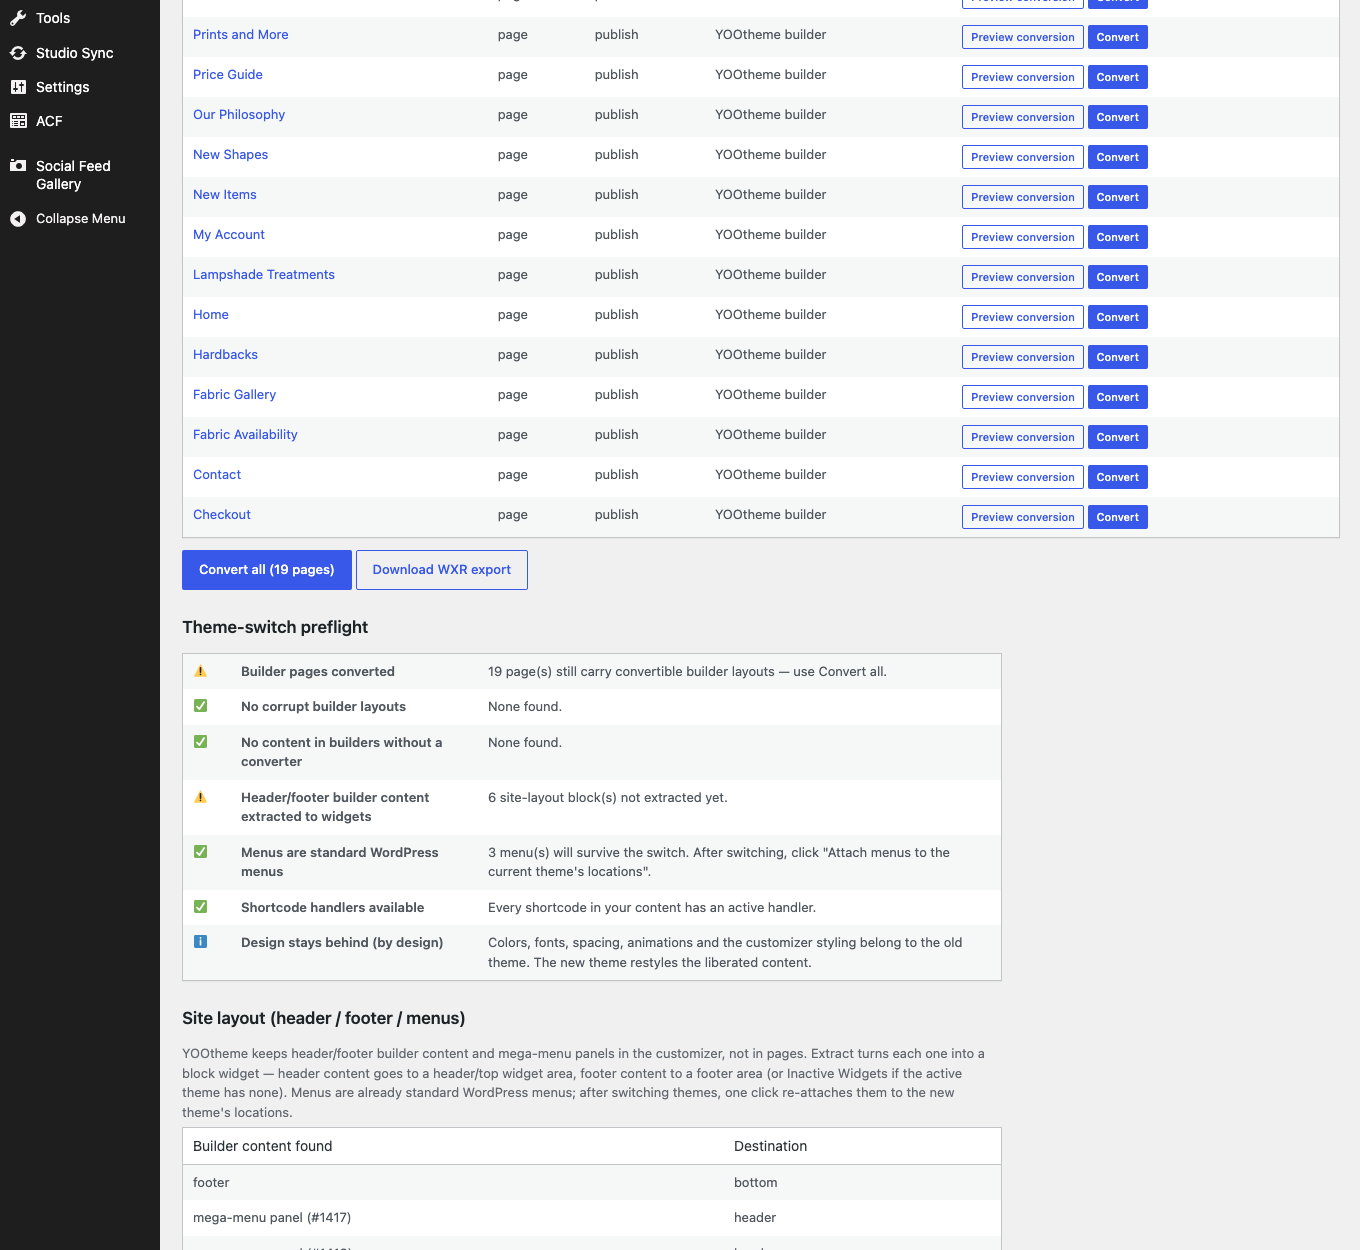
Task: Preview conversion for Lampshade Treatments
Action: (1022, 277)
